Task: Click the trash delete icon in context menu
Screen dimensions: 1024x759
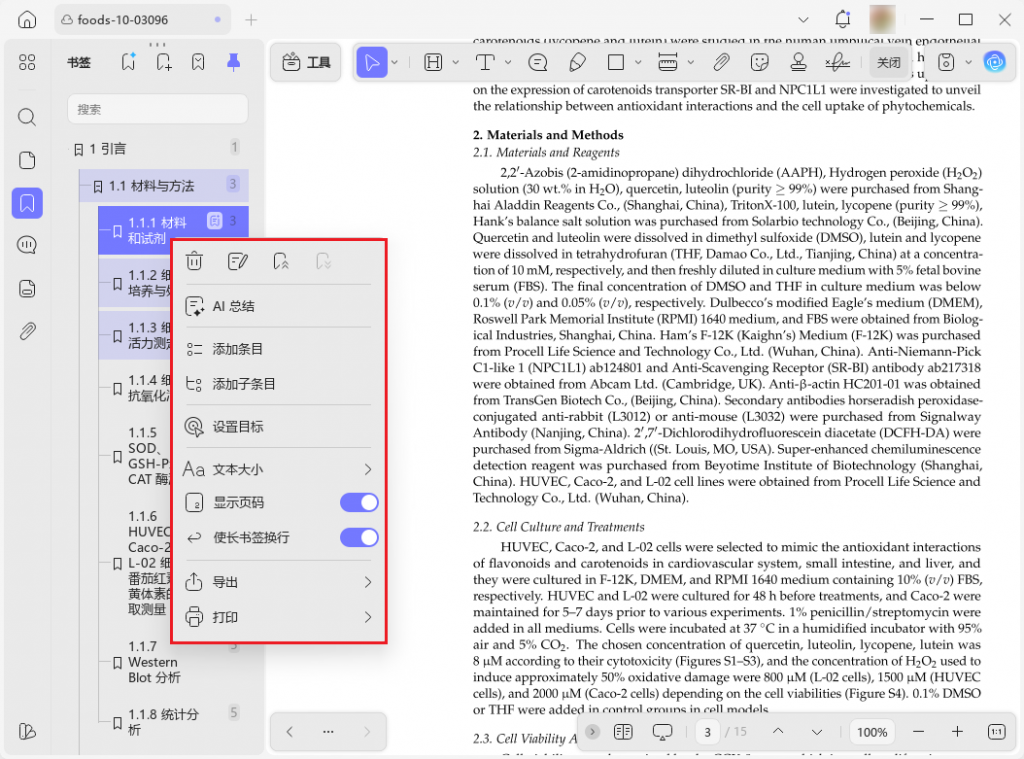Action: 195,262
